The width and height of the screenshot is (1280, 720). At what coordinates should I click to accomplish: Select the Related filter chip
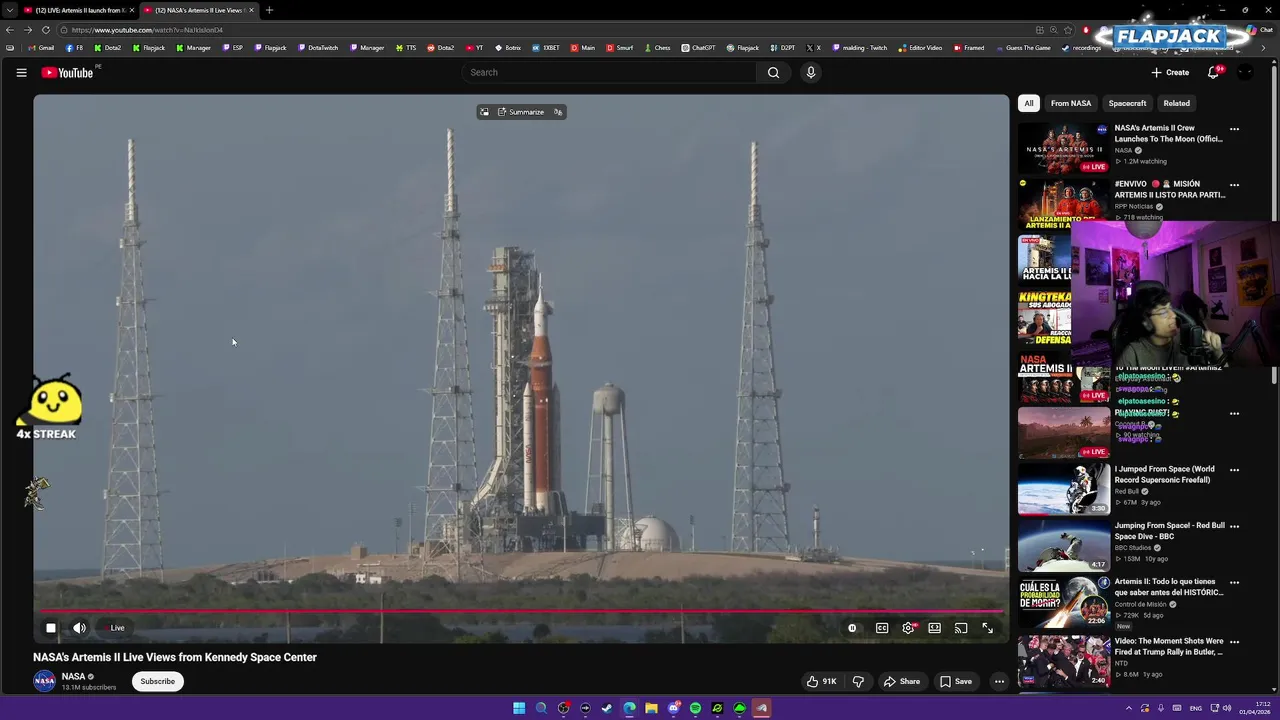click(x=1176, y=103)
